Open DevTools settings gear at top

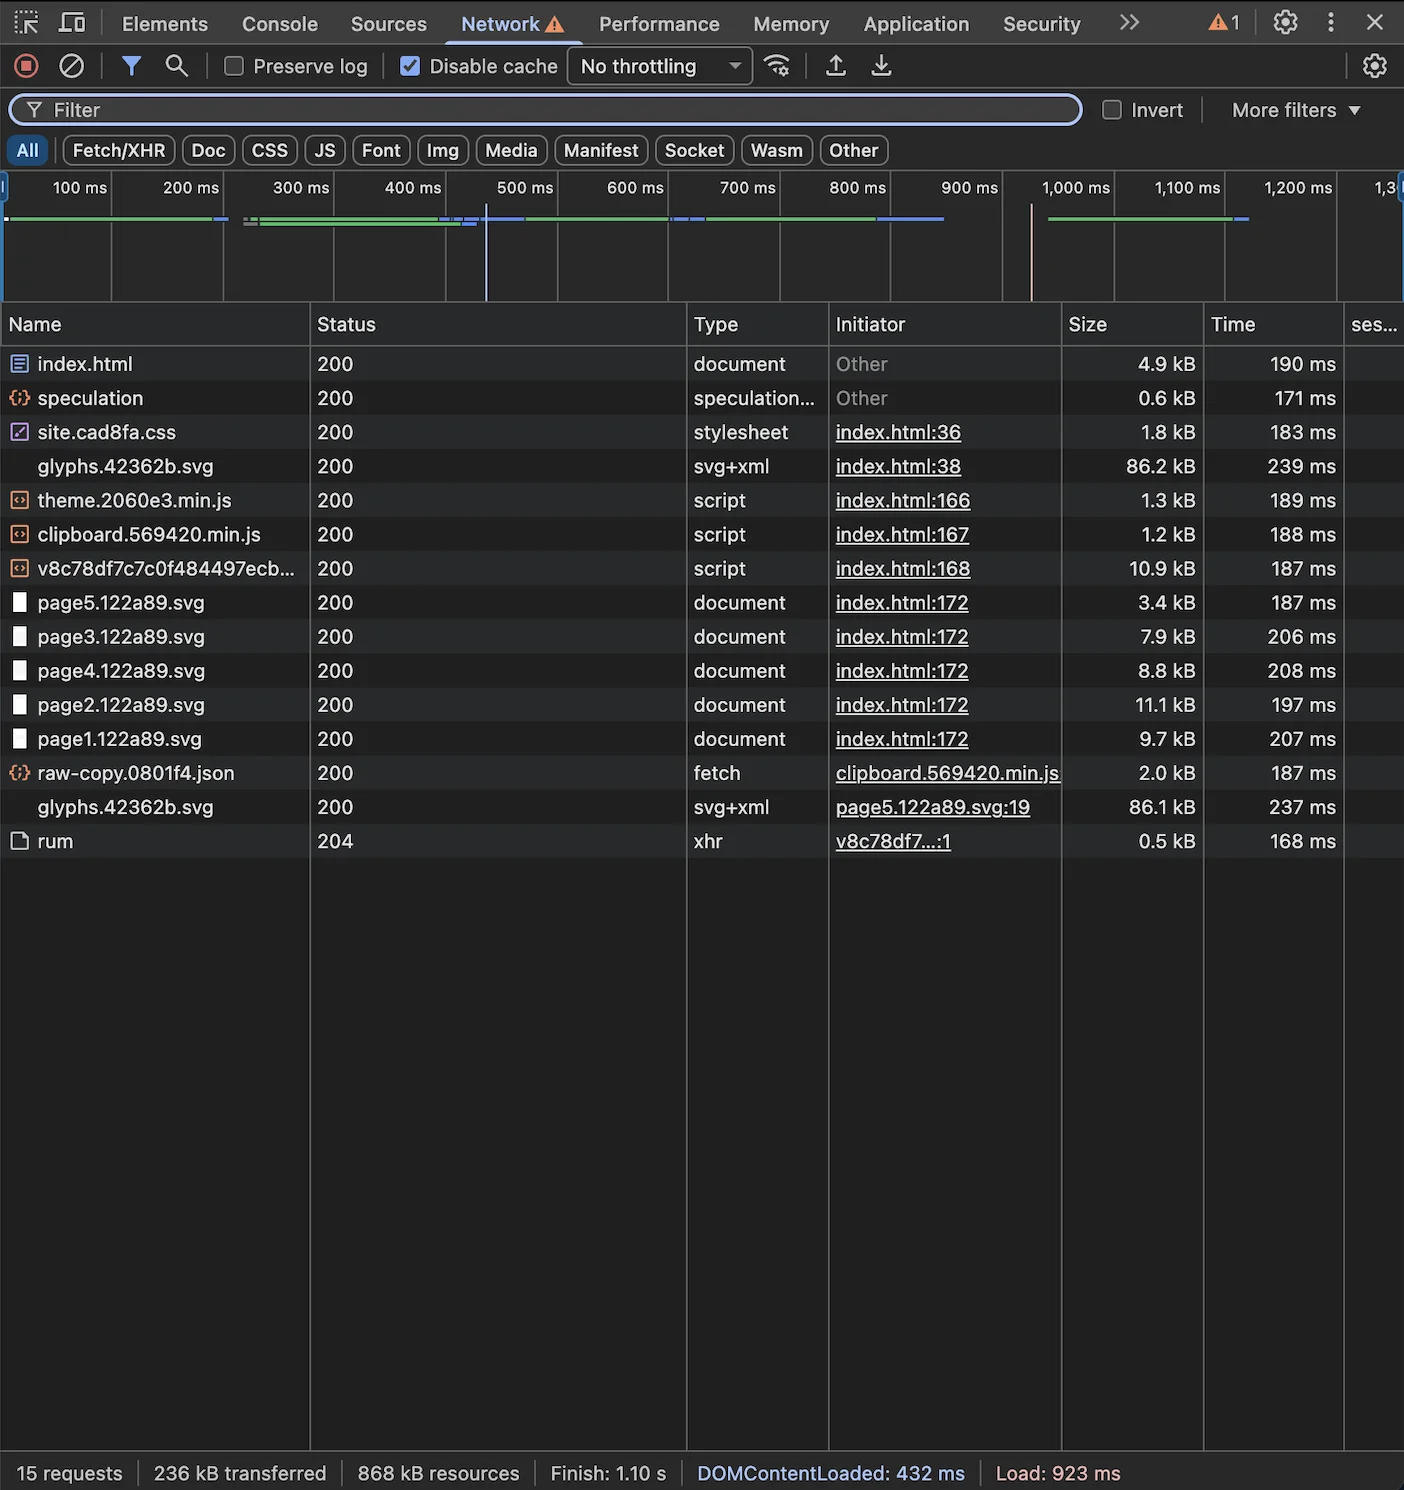[x=1285, y=22]
